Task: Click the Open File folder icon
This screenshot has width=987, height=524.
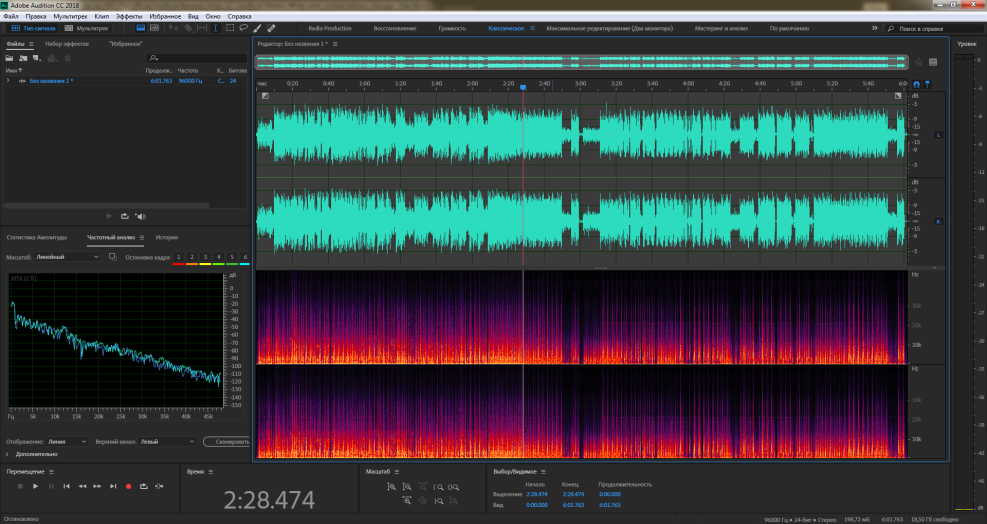Action: 8,58
